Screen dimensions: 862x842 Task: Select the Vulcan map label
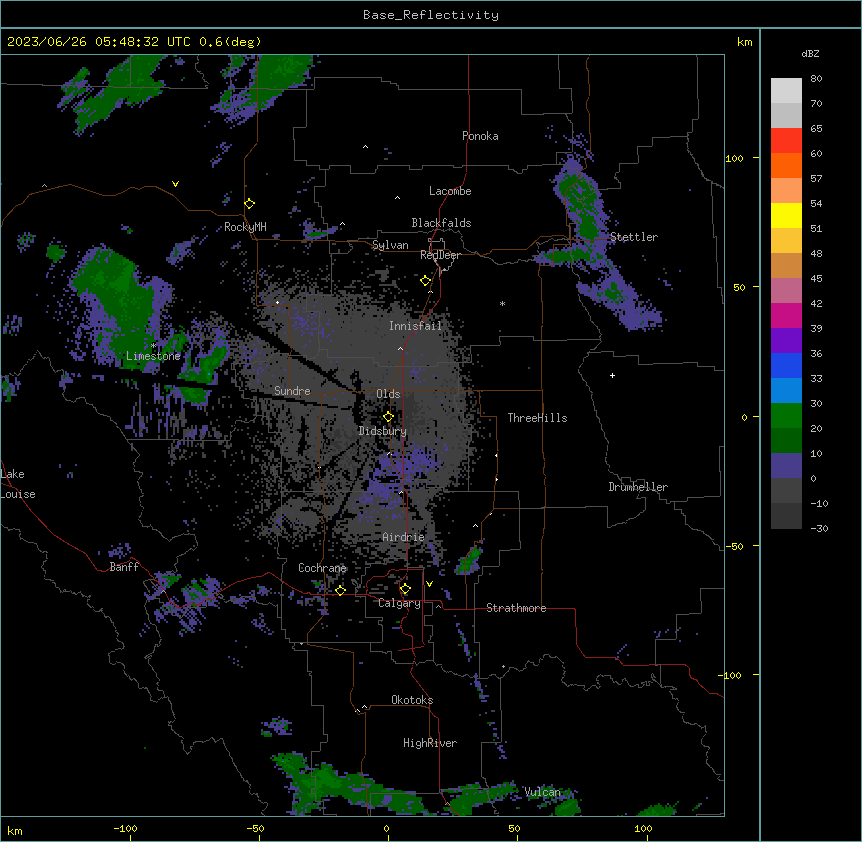pyautogui.click(x=543, y=792)
